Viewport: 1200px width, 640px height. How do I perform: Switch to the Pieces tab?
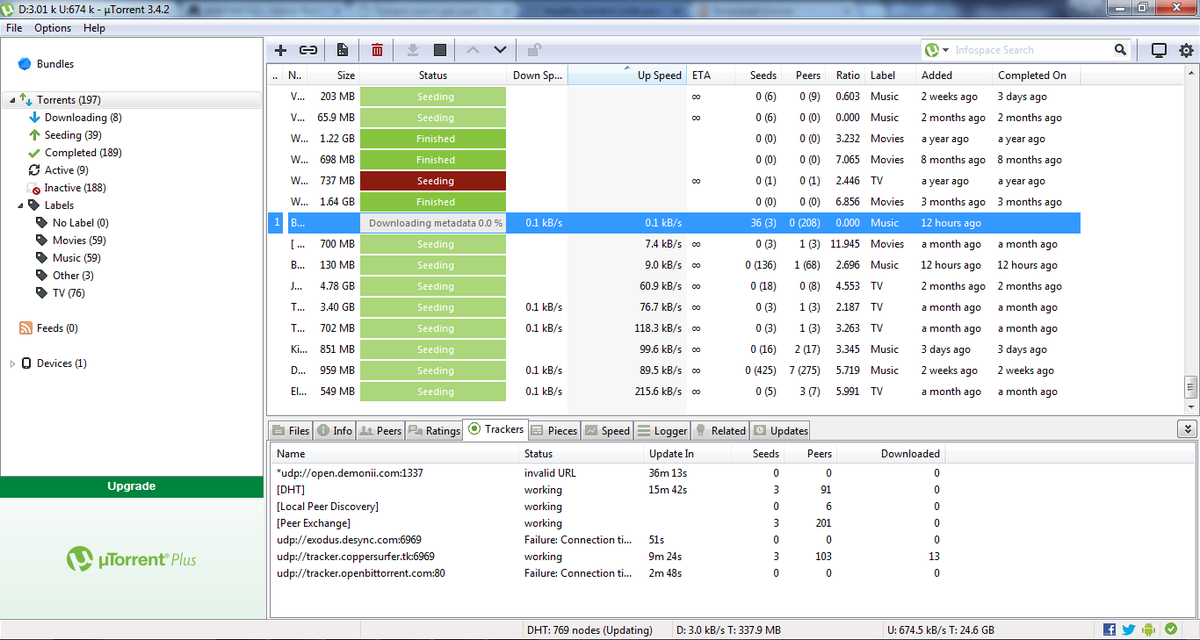tap(555, 430)
